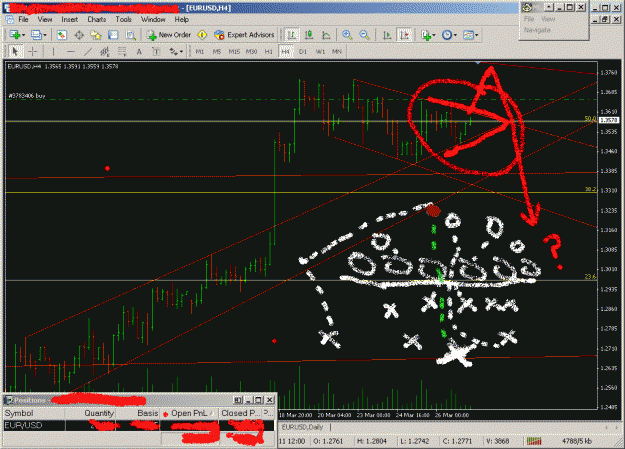Image resolution: width=625 pixels, height=449 pixels.
Task: Switch chart to Line Chart mode
Action: click(x=326, y=35)
